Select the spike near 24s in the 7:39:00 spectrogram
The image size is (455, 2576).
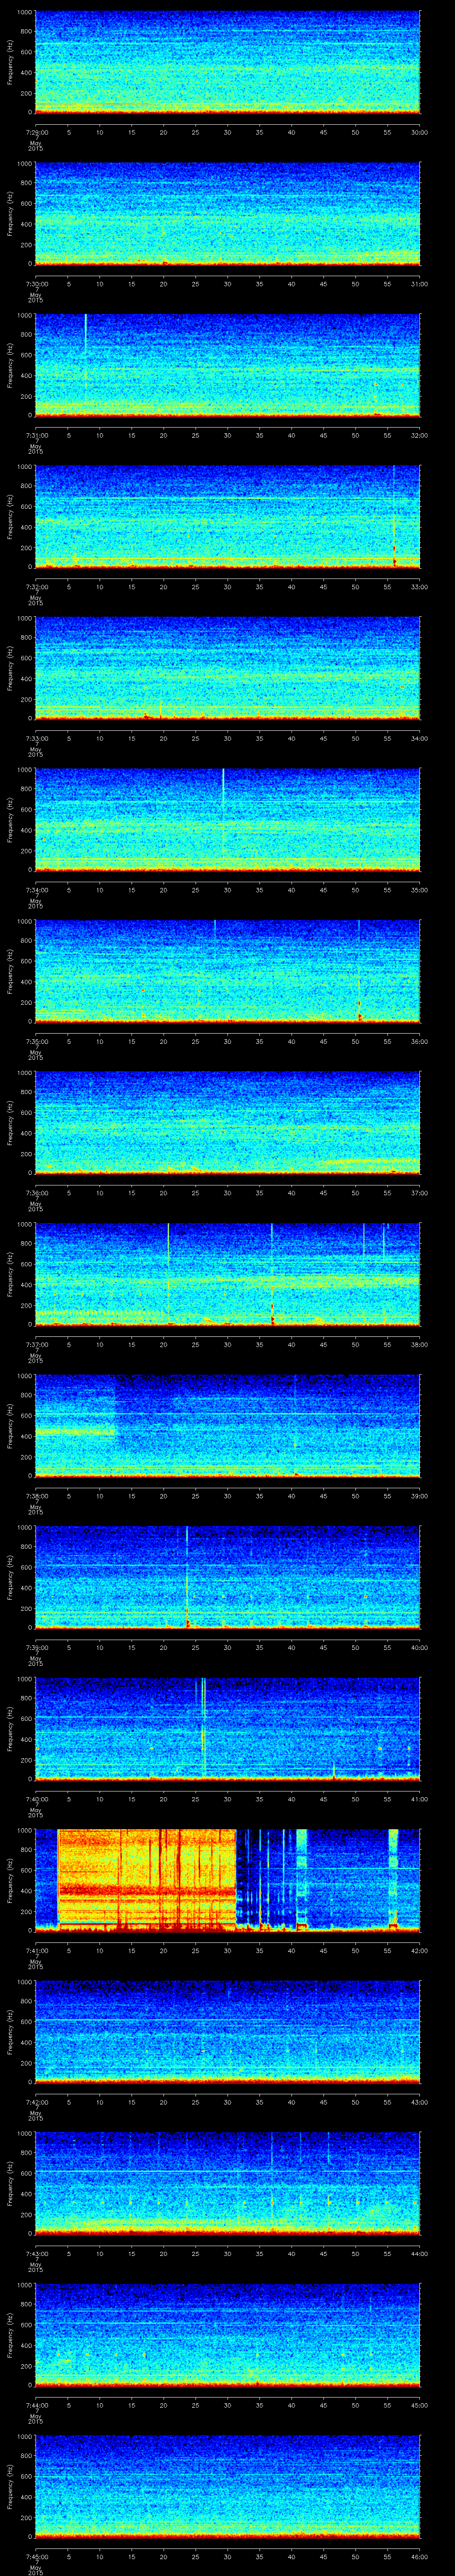point(187,1578)
